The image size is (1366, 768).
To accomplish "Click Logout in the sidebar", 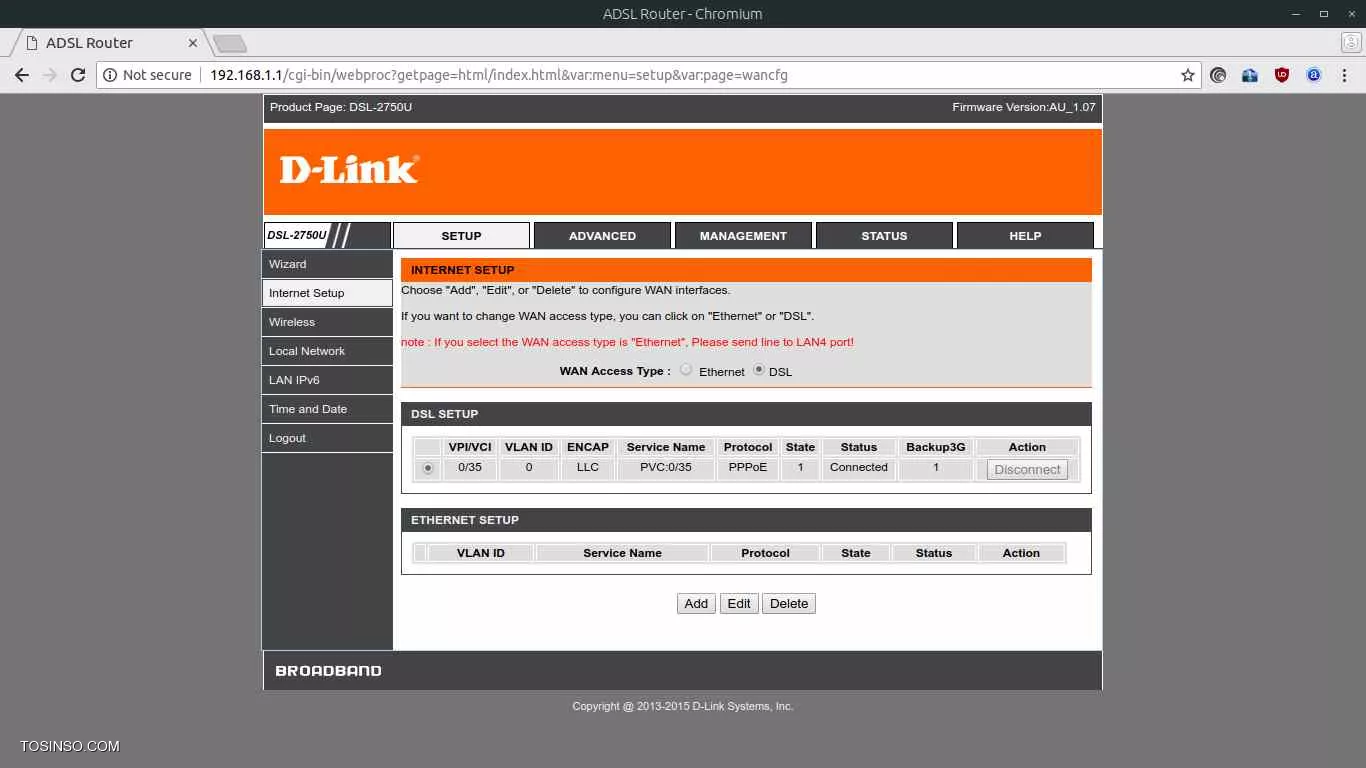I will pyautogui.click(x=327, y=438).
